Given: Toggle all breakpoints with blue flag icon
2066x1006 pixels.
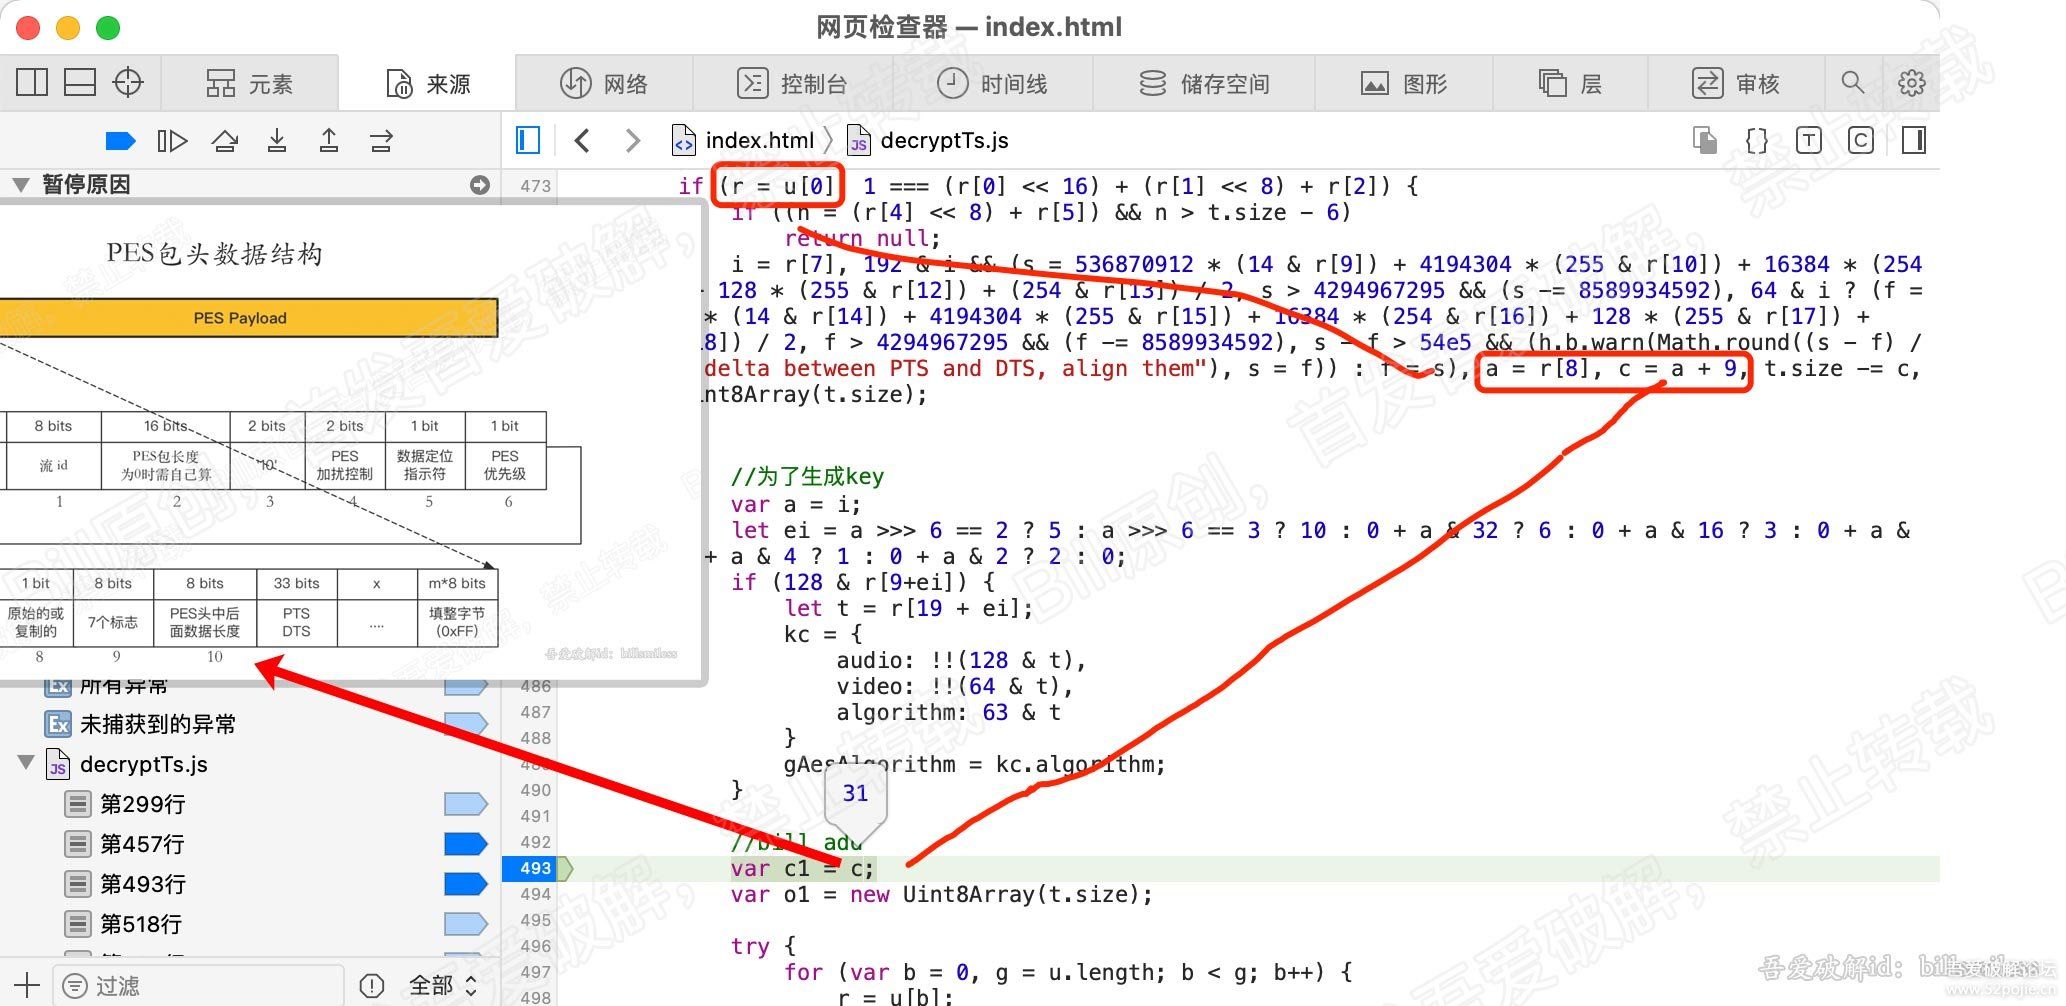Looking at the screenshot, I should pyautogui.click(x=120, y=140).
